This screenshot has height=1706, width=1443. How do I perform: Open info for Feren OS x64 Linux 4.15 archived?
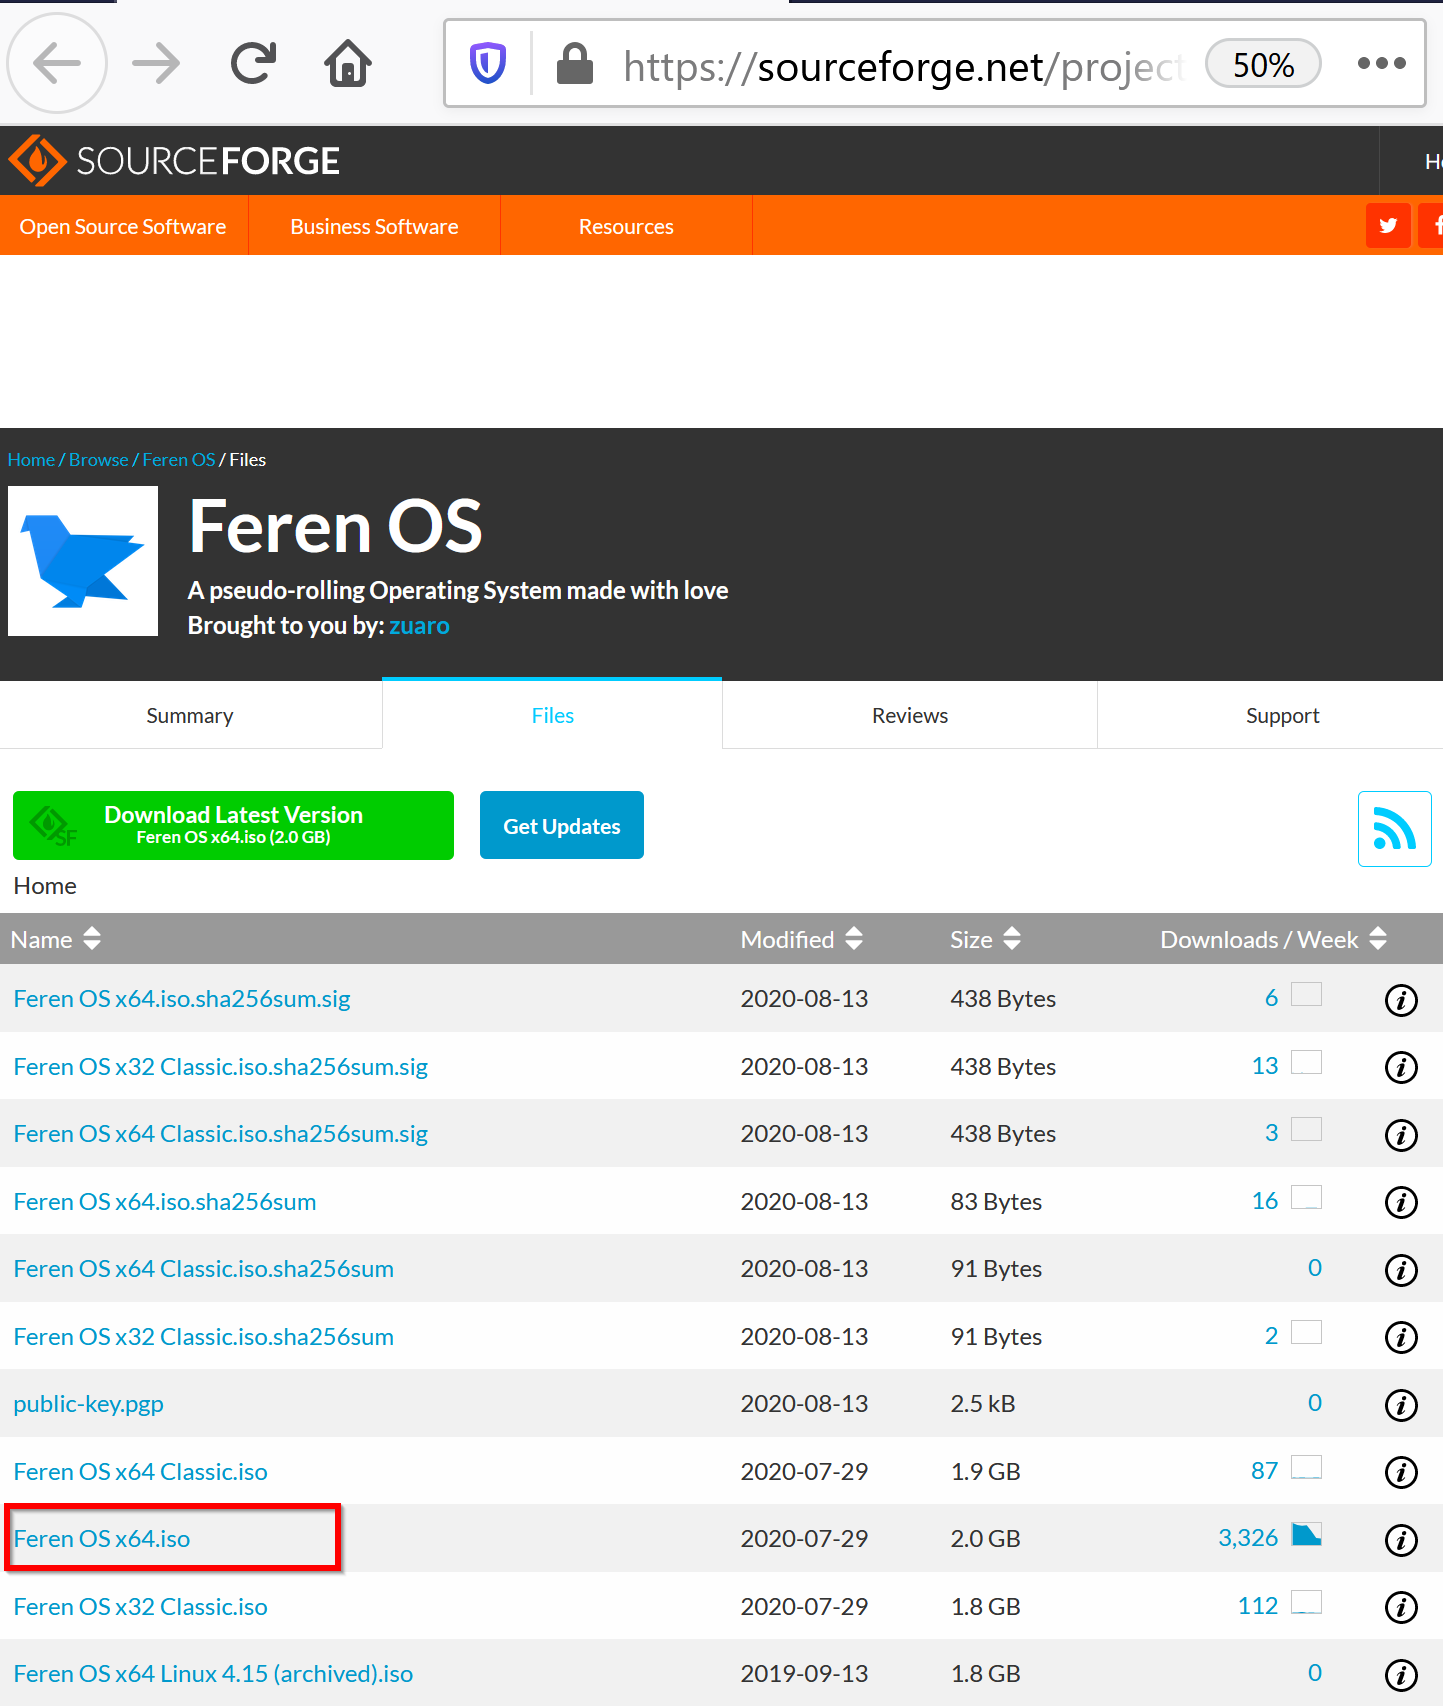(x=1401, y=1674)
